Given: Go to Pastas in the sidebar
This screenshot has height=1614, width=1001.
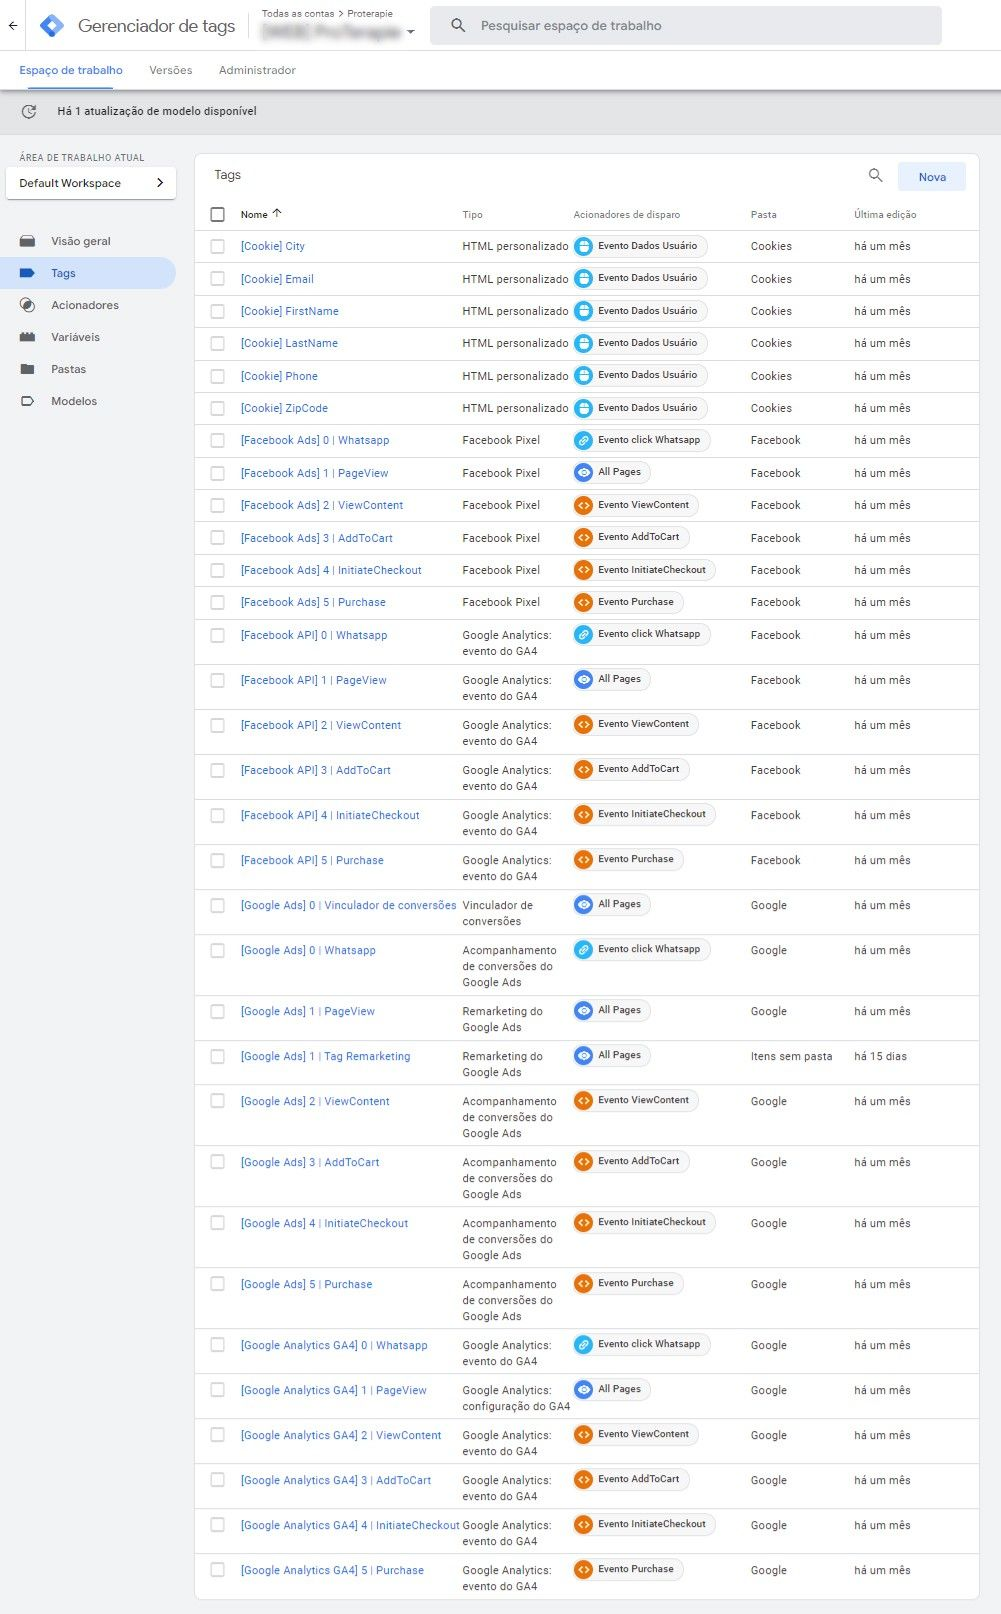Looking at the screenshot, I should coord(68,369).
